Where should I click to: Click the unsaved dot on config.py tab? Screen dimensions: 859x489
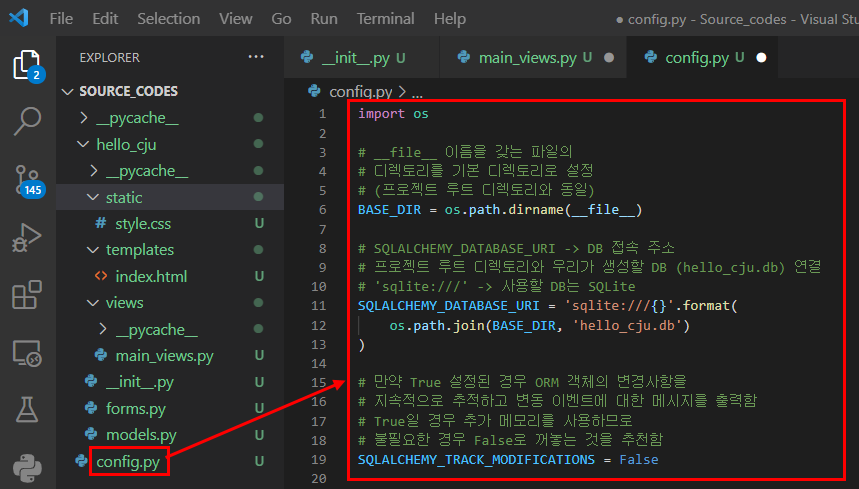pyautogui.click(x=761, y=57)
